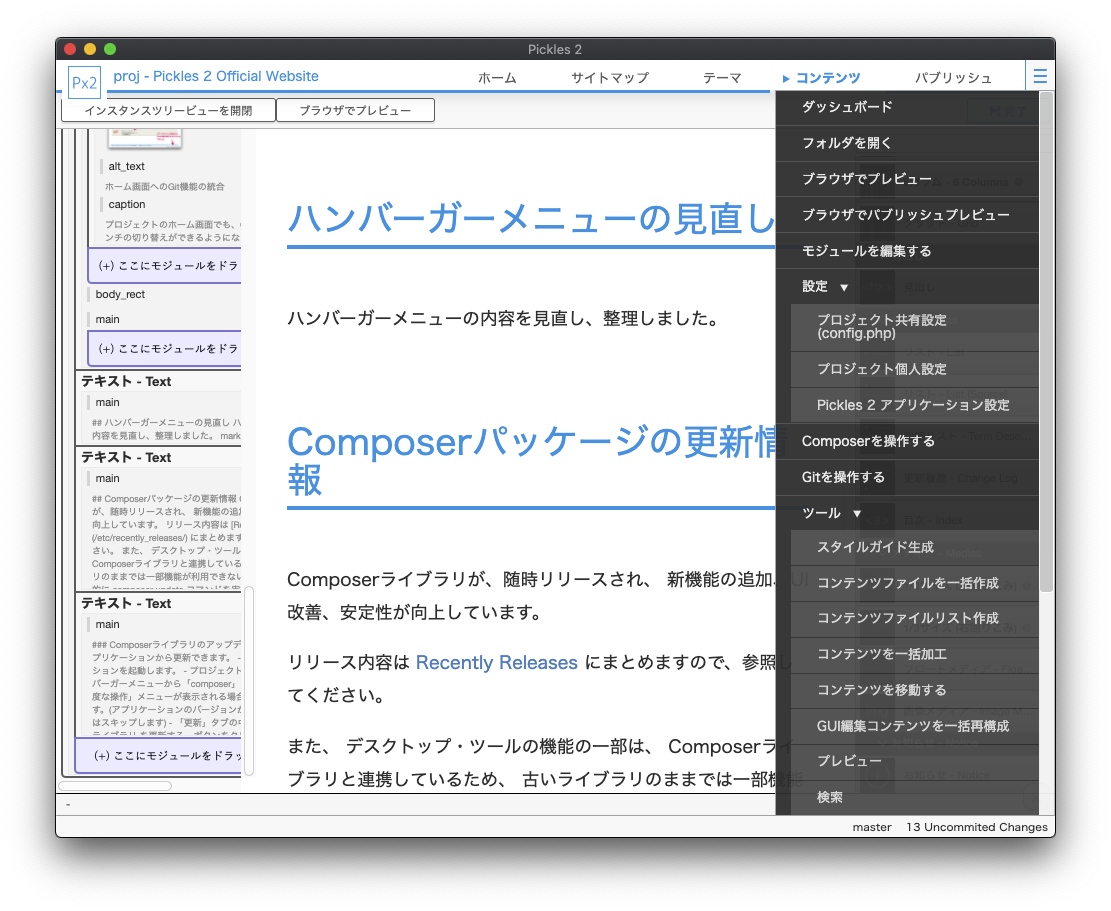
Task: Switch to the サイトマップ tab
Action: [x=610, y=78]
